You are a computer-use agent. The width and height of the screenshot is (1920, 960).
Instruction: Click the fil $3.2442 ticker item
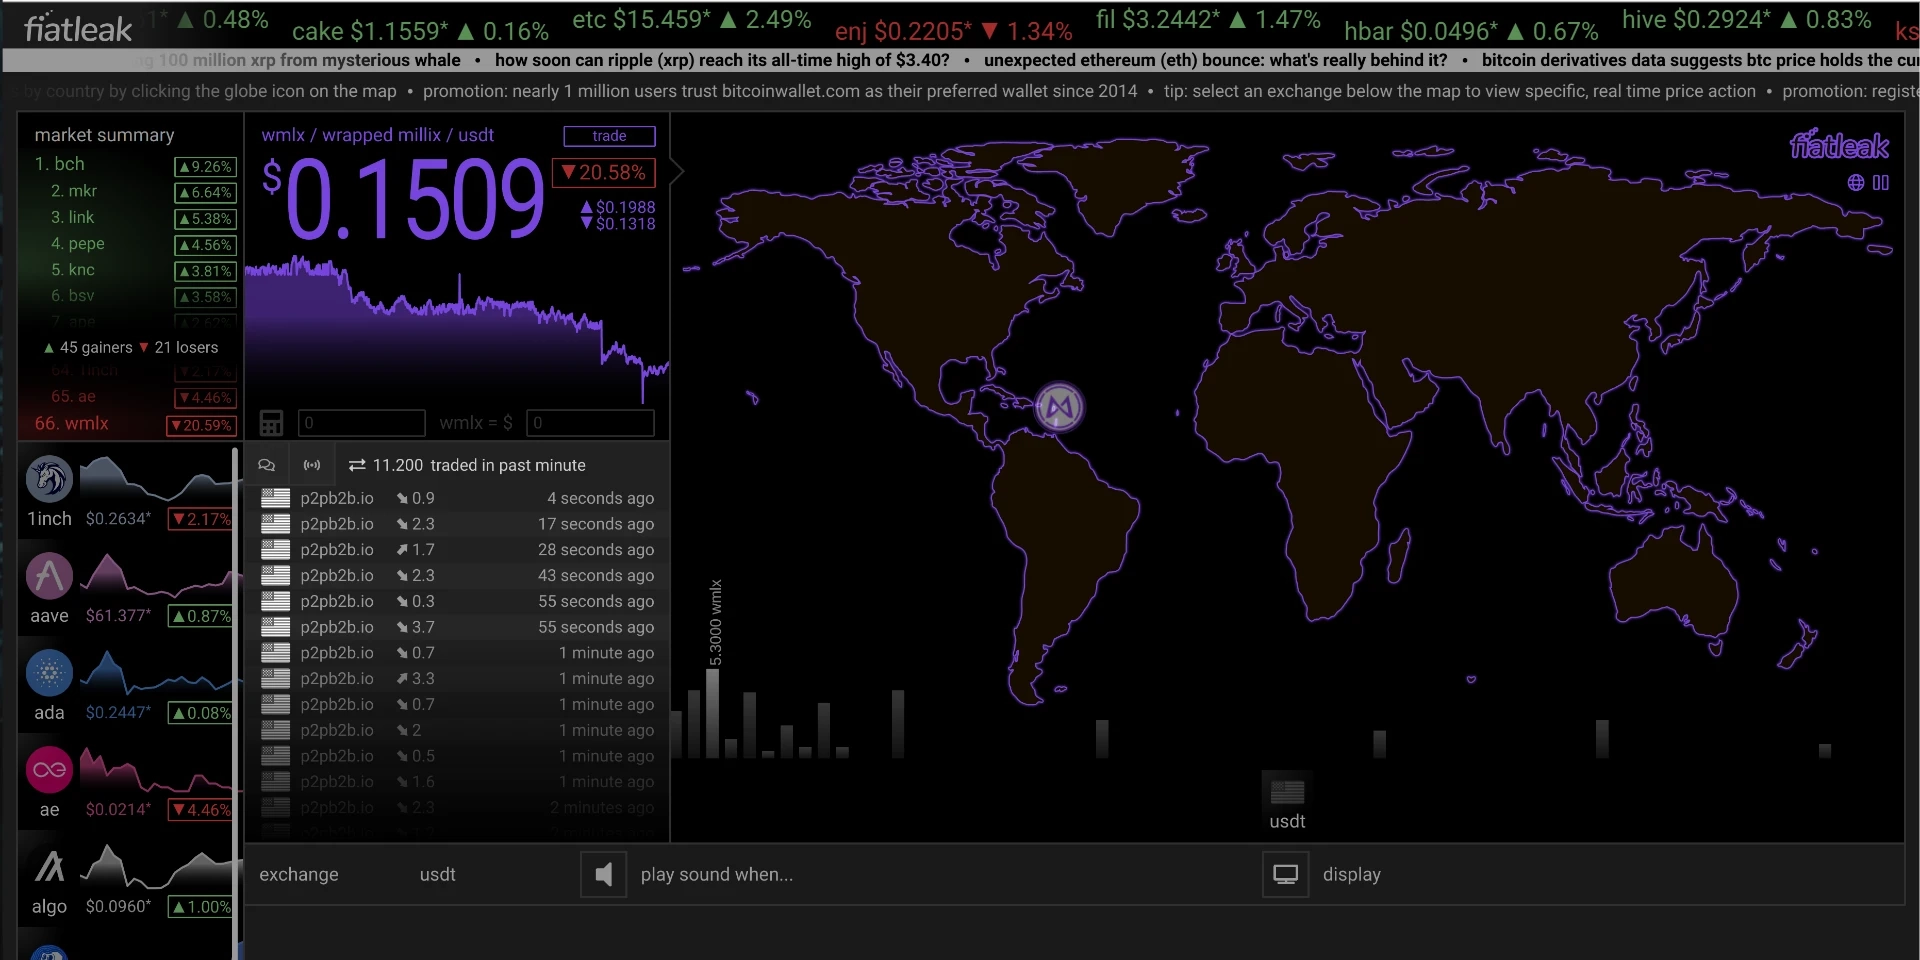[x=1208, y=20]
